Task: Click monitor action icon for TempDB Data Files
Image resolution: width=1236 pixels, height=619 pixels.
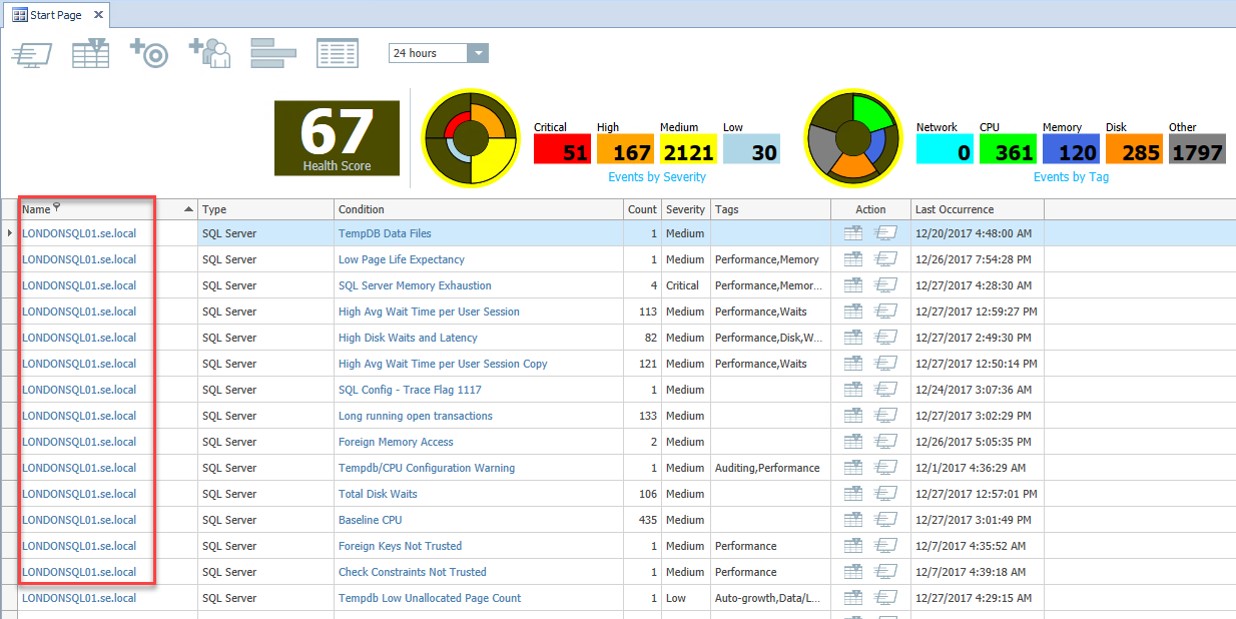Action: 886,233
